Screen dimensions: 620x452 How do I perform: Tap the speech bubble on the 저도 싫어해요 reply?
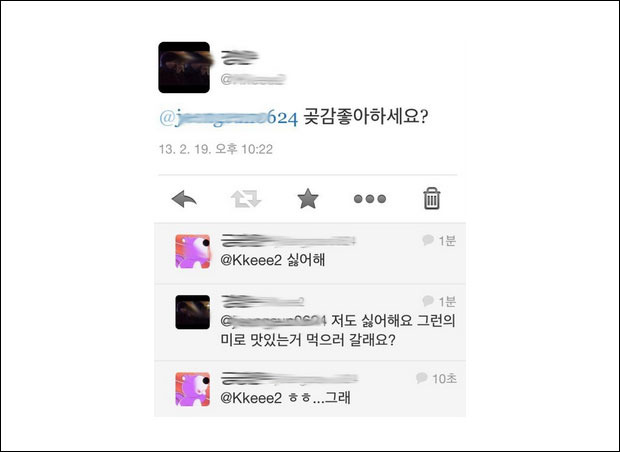coord(428,301)
